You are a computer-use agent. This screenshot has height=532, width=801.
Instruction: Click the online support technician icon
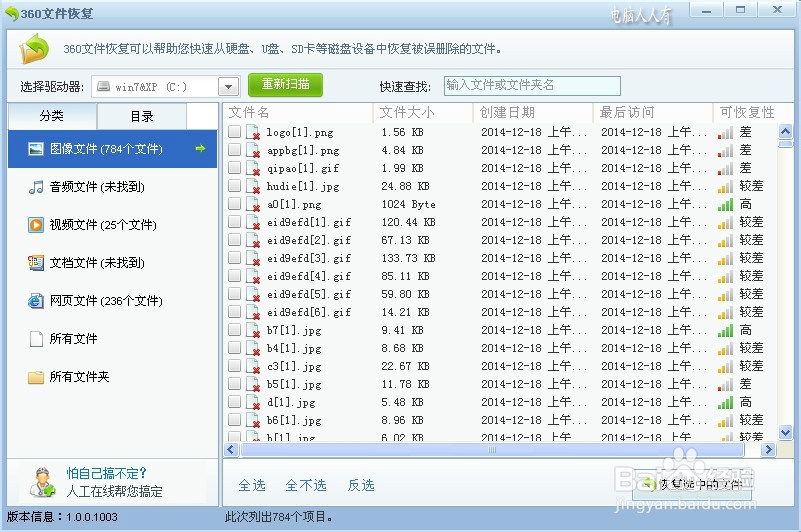tap(42, 482)
